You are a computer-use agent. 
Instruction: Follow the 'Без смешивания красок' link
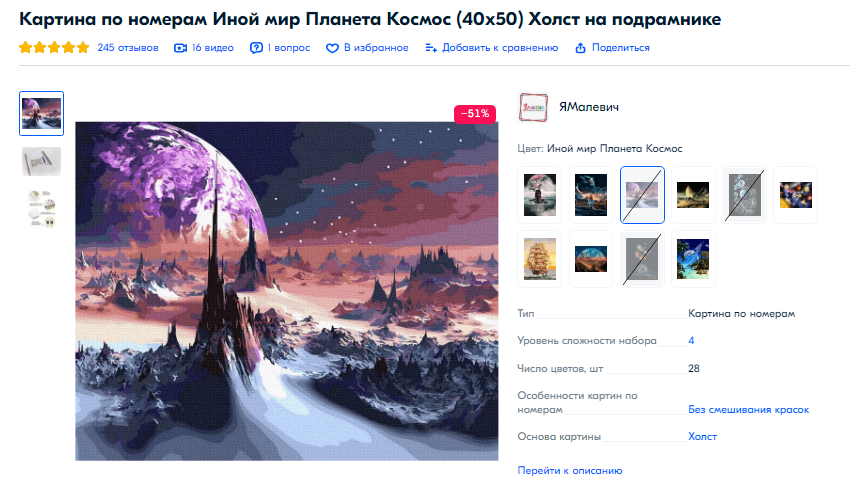coord(748,410)
